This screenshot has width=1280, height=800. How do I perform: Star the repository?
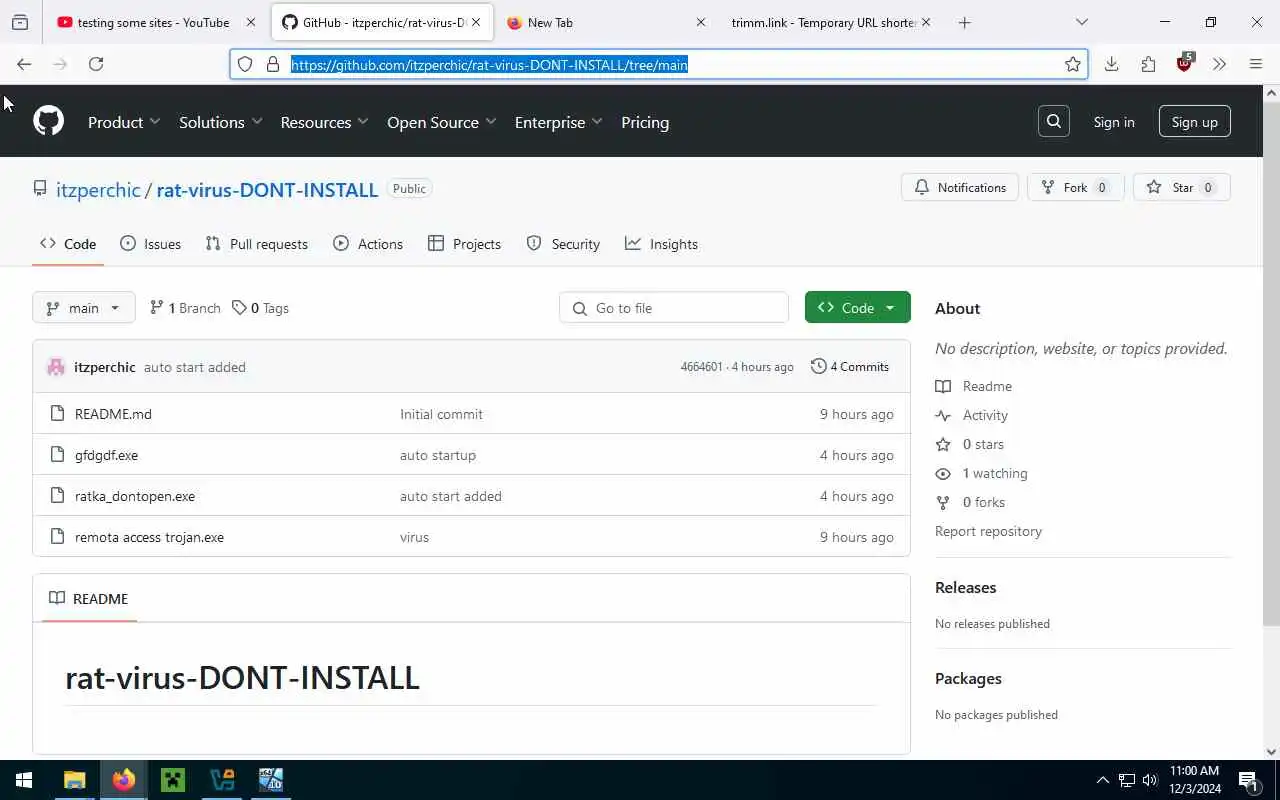[x=1182, y=187]
